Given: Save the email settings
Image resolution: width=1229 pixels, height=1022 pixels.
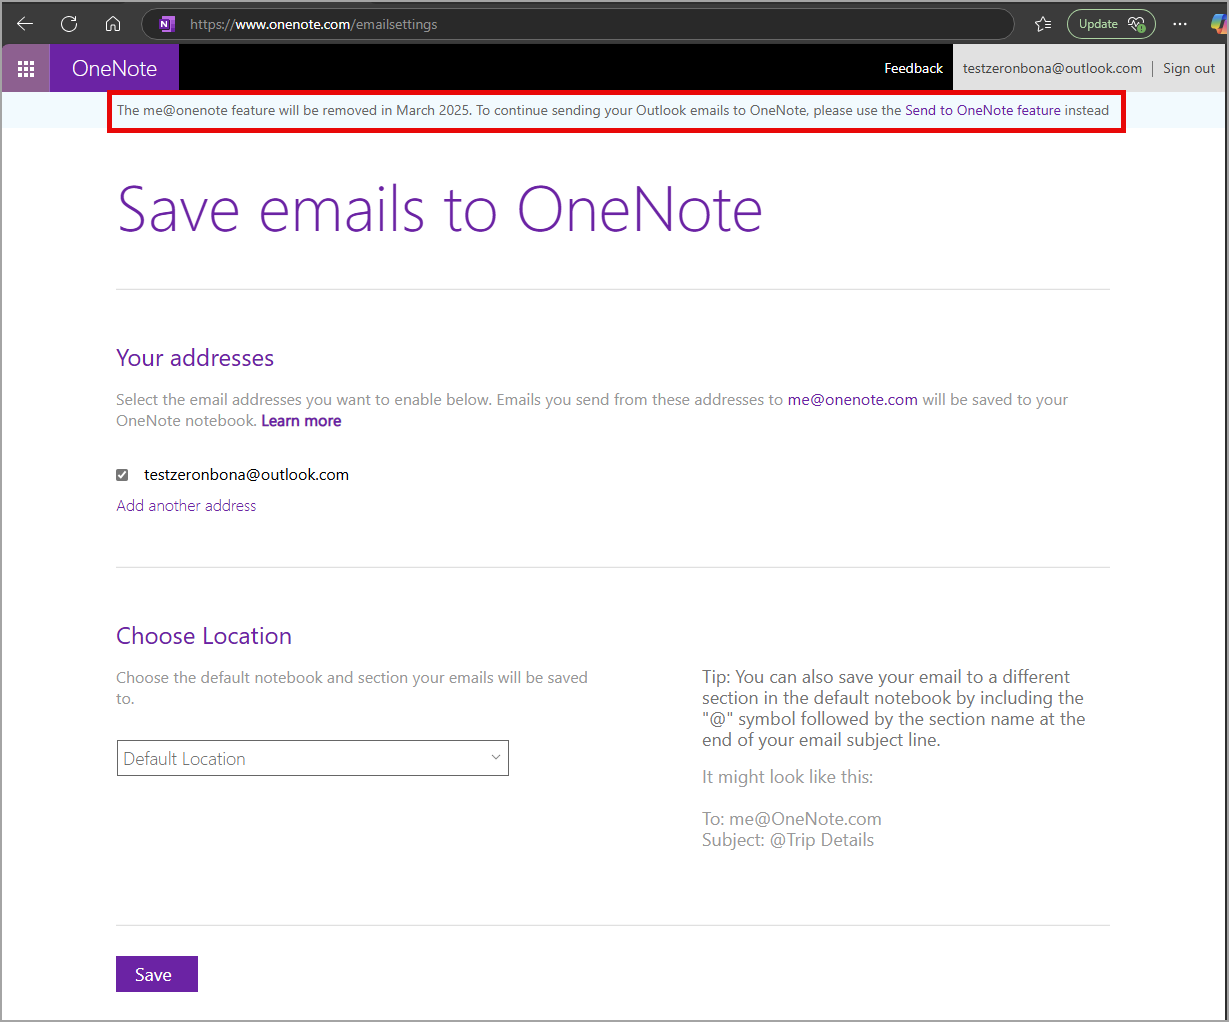Looking at the screenshot, I should click(x=156, y=973).
